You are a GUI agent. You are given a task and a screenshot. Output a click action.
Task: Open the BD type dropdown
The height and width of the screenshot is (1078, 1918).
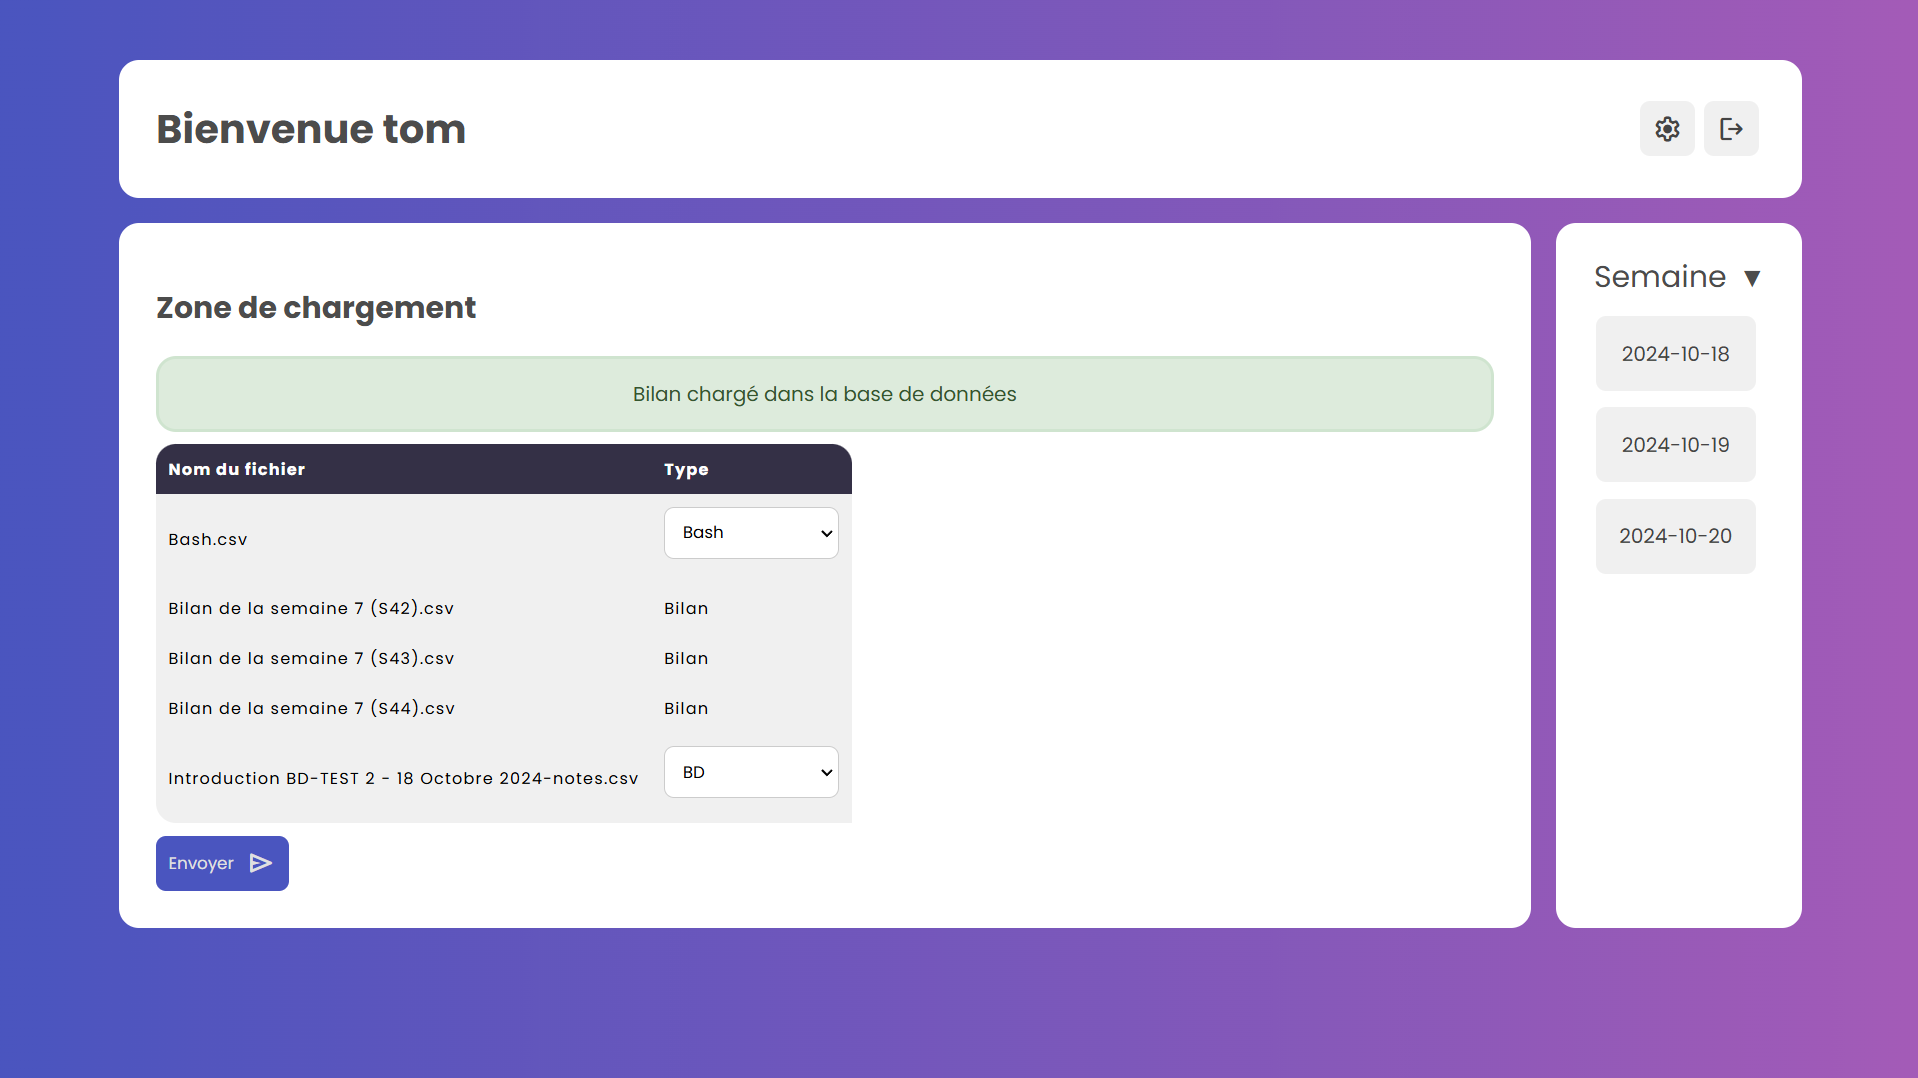[750, 772]
